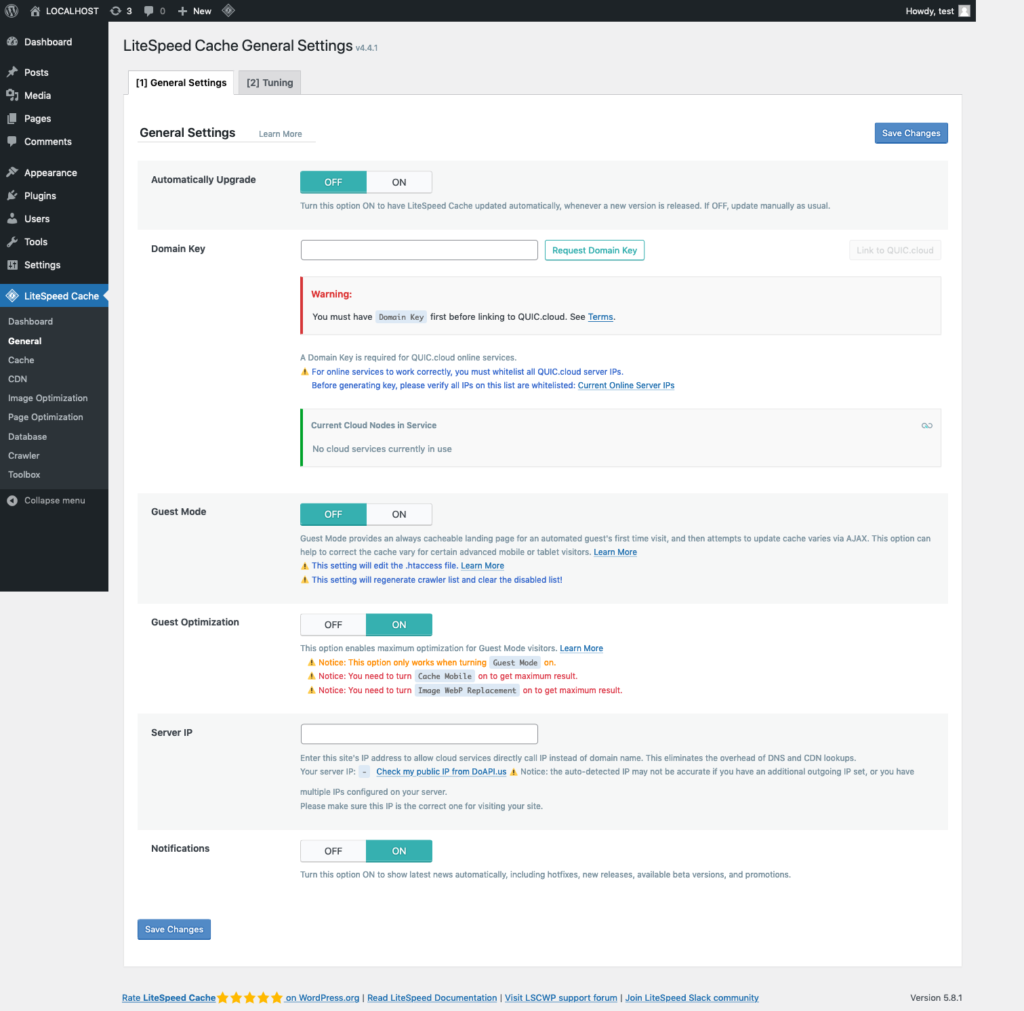1024x1011 pixels.
Task: Click the on WordPress.org footer link
Action: tap(322, 998)
